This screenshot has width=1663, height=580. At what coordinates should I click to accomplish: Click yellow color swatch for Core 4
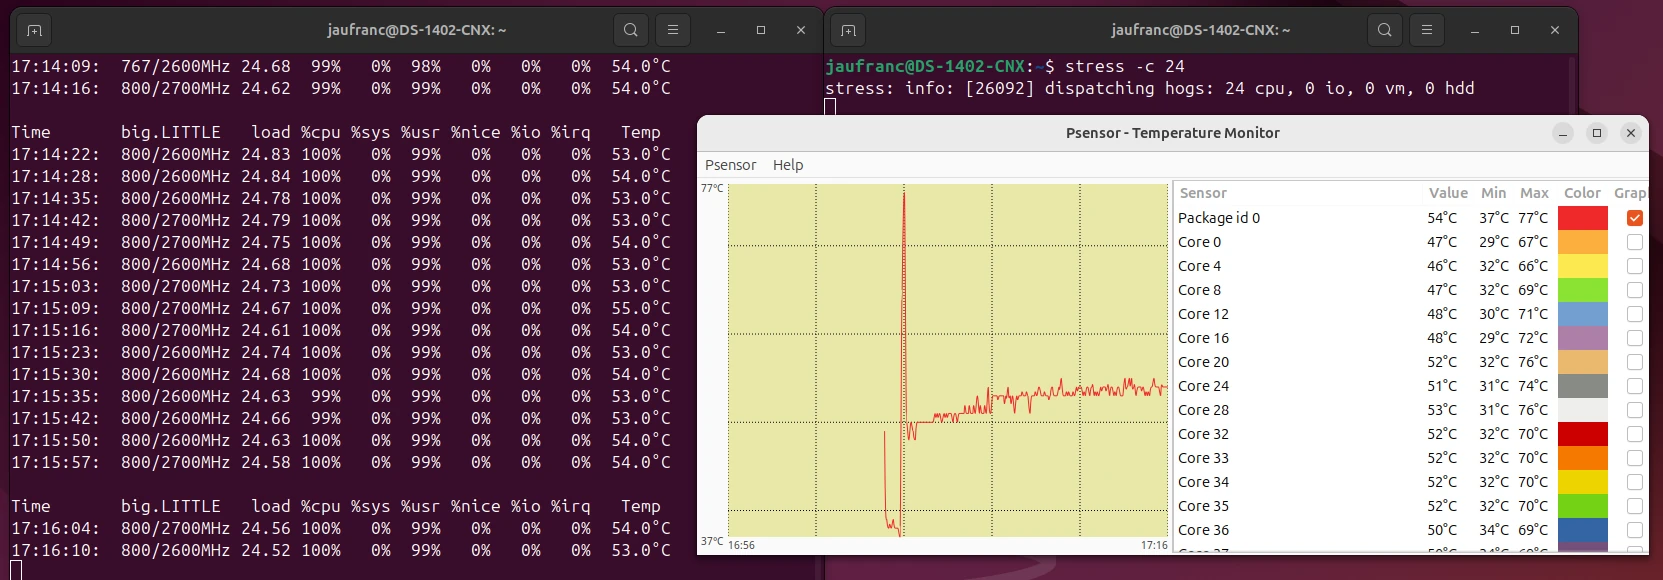tap(1583, 266)
